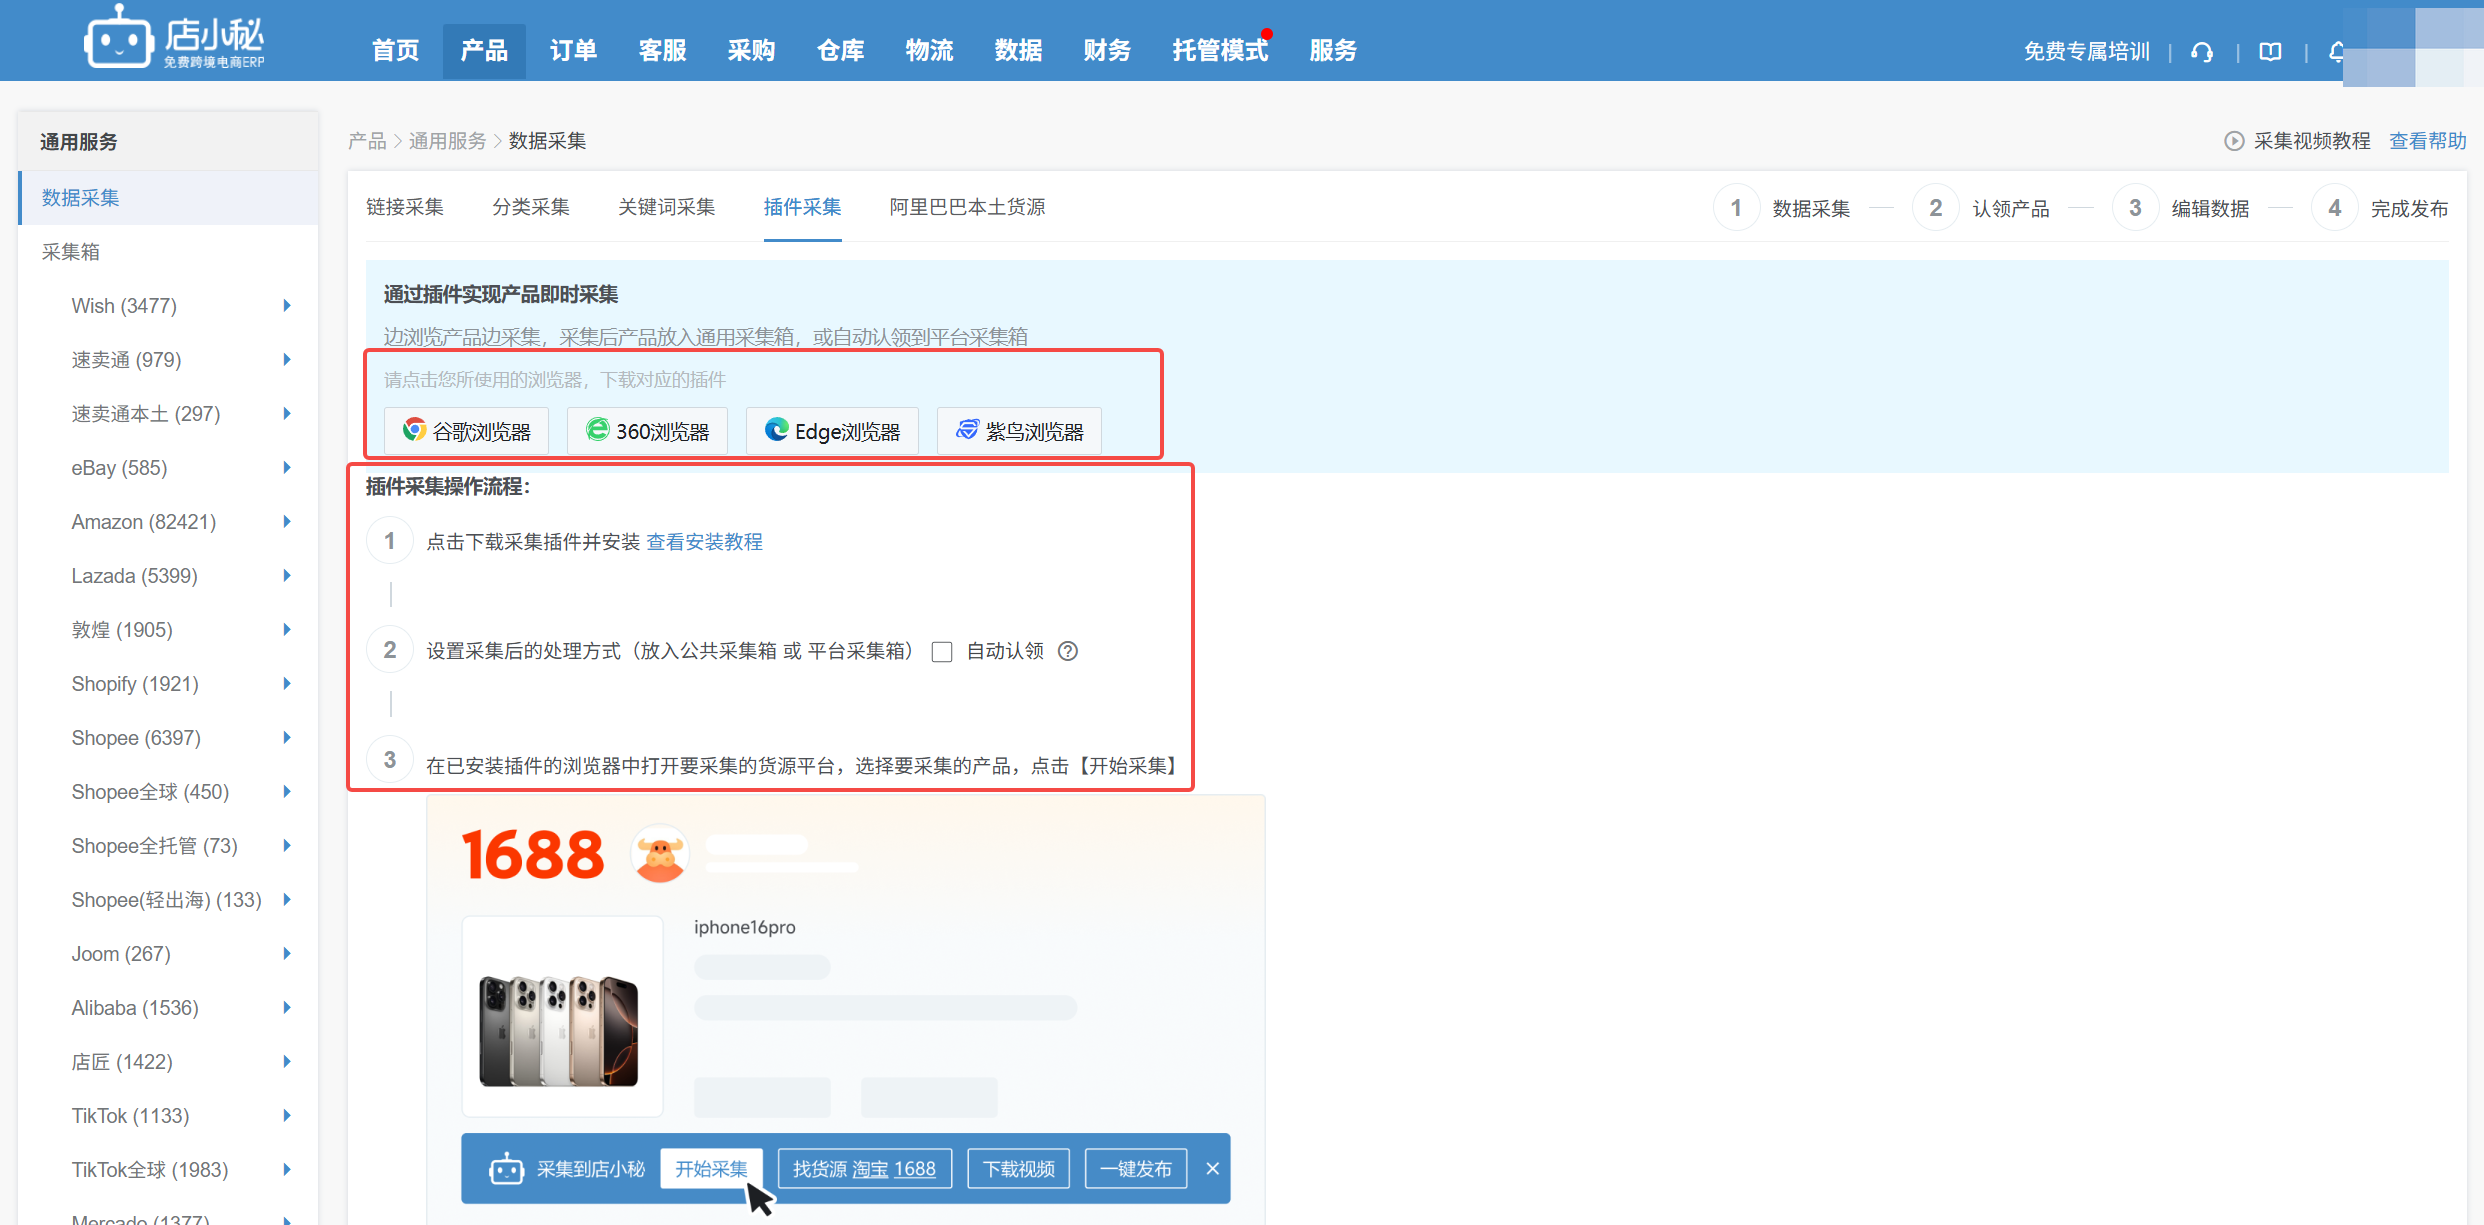Open 免费专属培训 in header

[x=2087, y=52]
